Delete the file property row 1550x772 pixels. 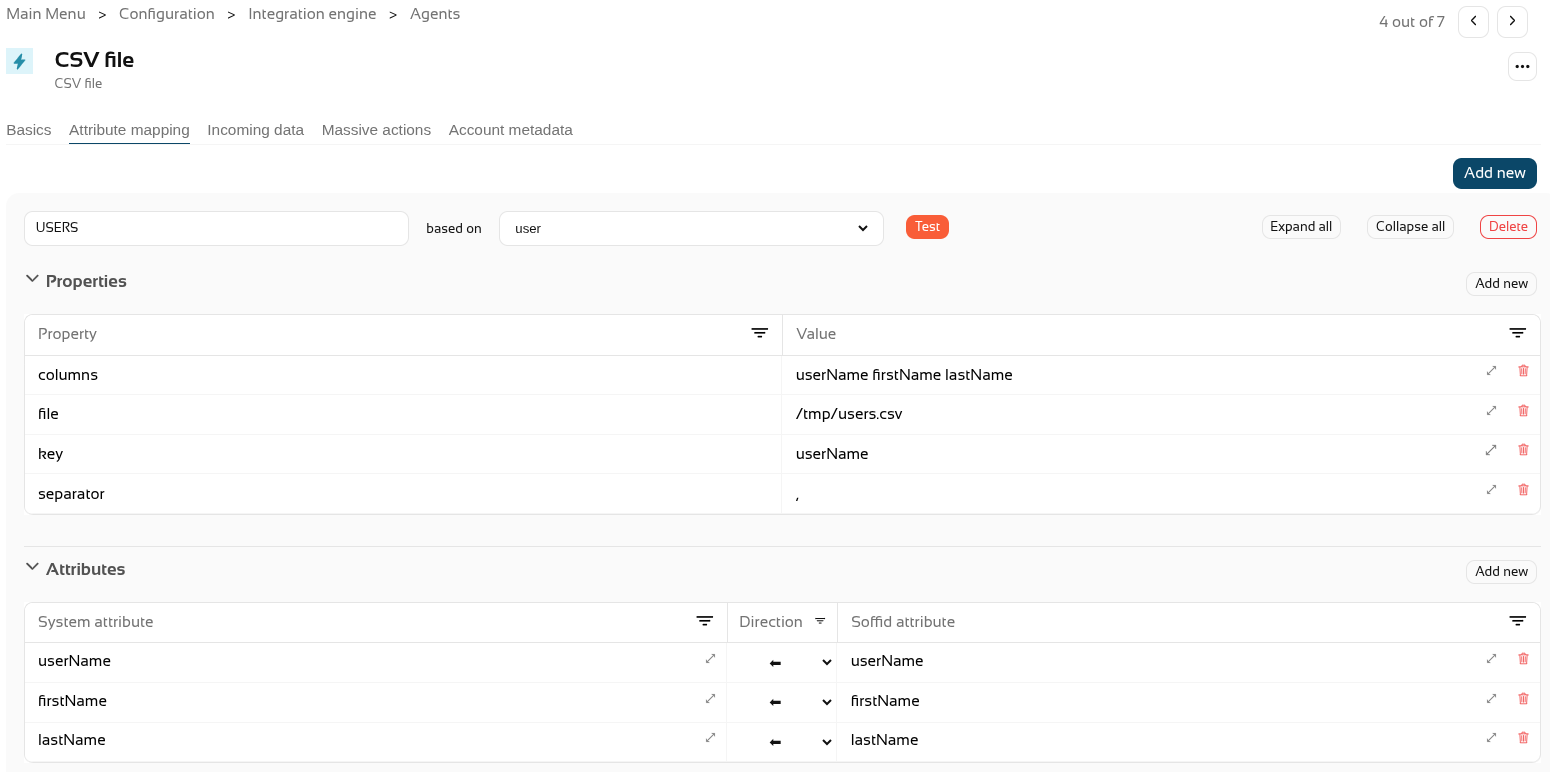click(1524, 410)
